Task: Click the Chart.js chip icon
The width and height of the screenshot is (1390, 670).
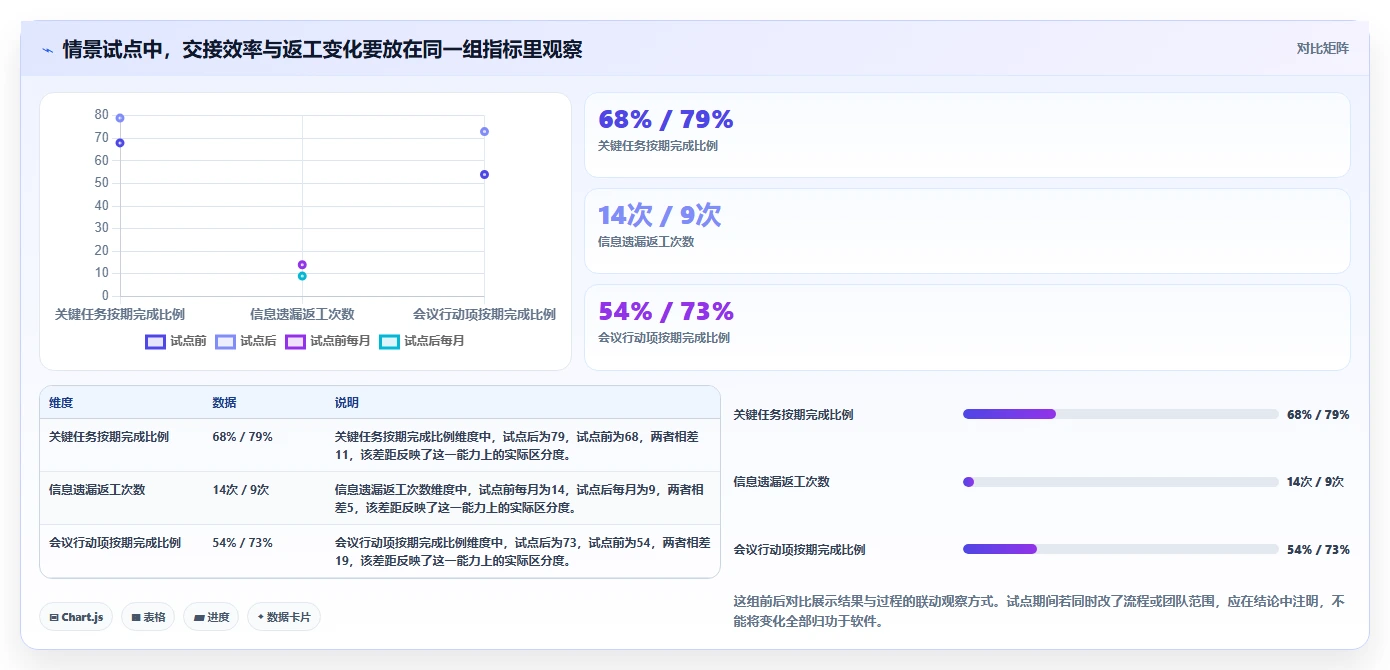Action: (x=54, y=618)
